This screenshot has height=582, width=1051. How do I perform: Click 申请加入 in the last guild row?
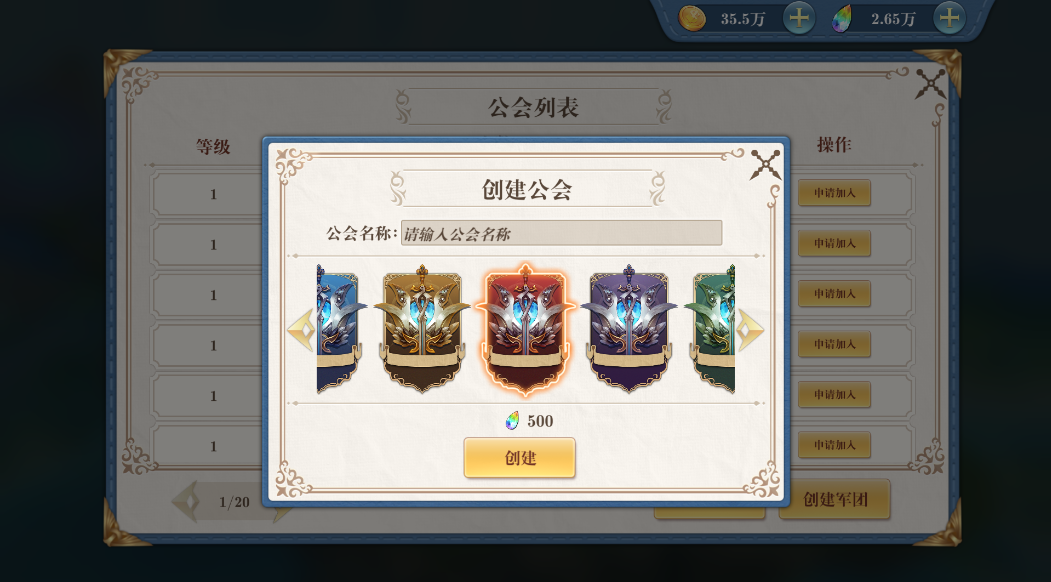click(x=834, y=445)
